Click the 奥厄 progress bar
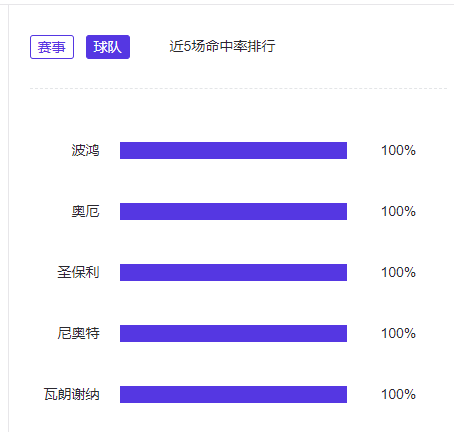Screen dimensions: 454x432 233,211
